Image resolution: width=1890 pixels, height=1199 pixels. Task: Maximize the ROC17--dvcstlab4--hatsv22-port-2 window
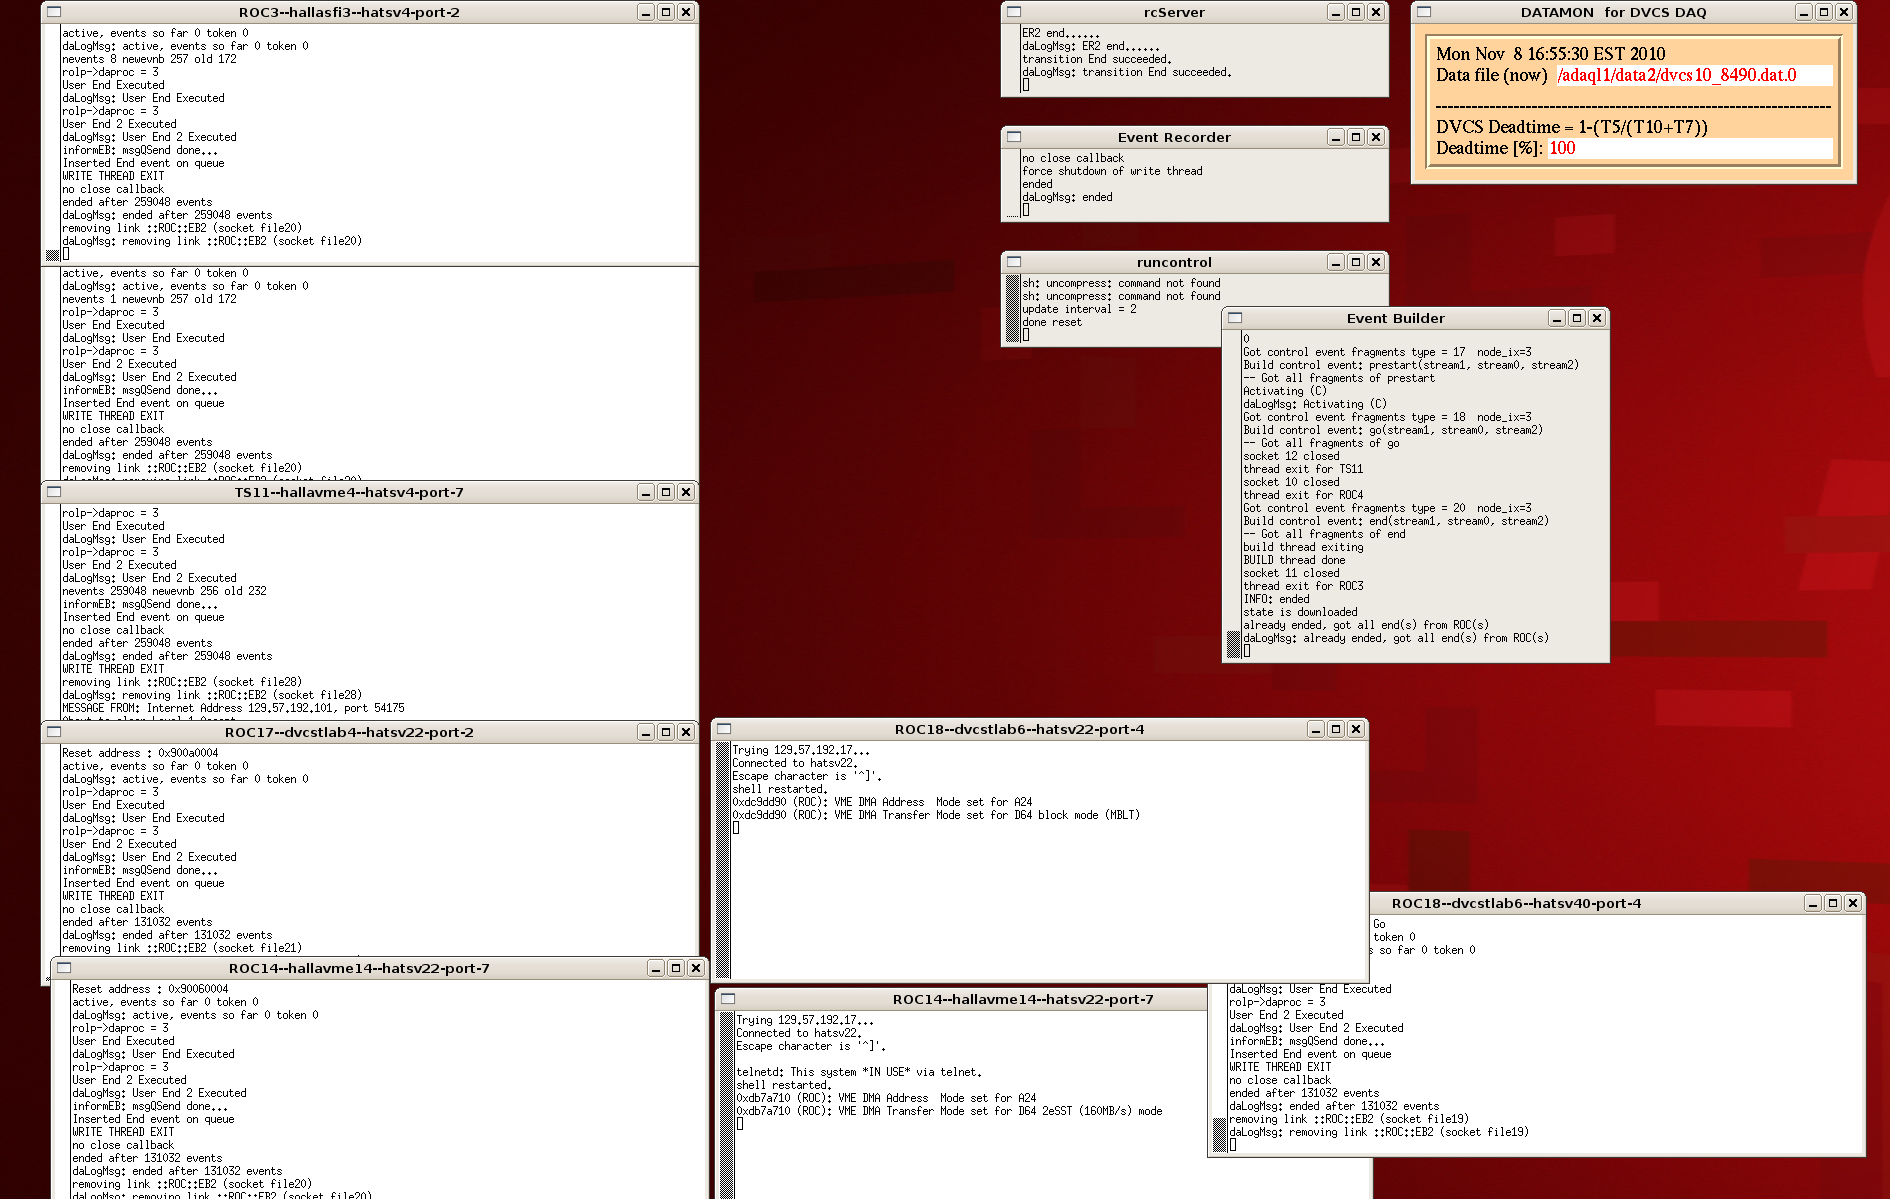[666, 732]
